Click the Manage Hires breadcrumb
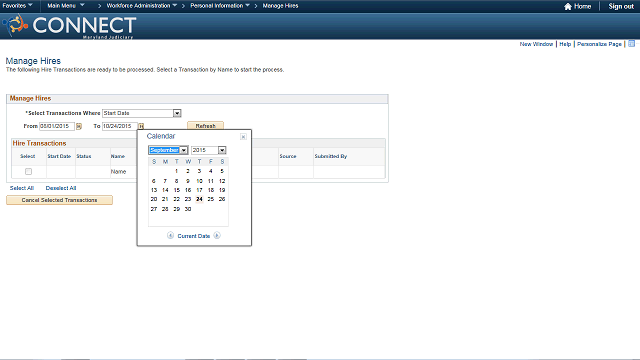640x360 pixels. pos(280,6)
